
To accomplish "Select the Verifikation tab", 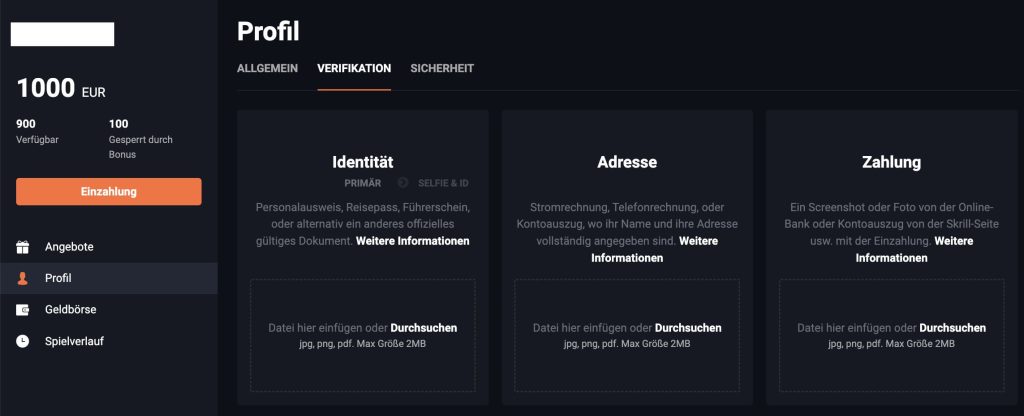I will pyautogui.click(x=354, y=68).
